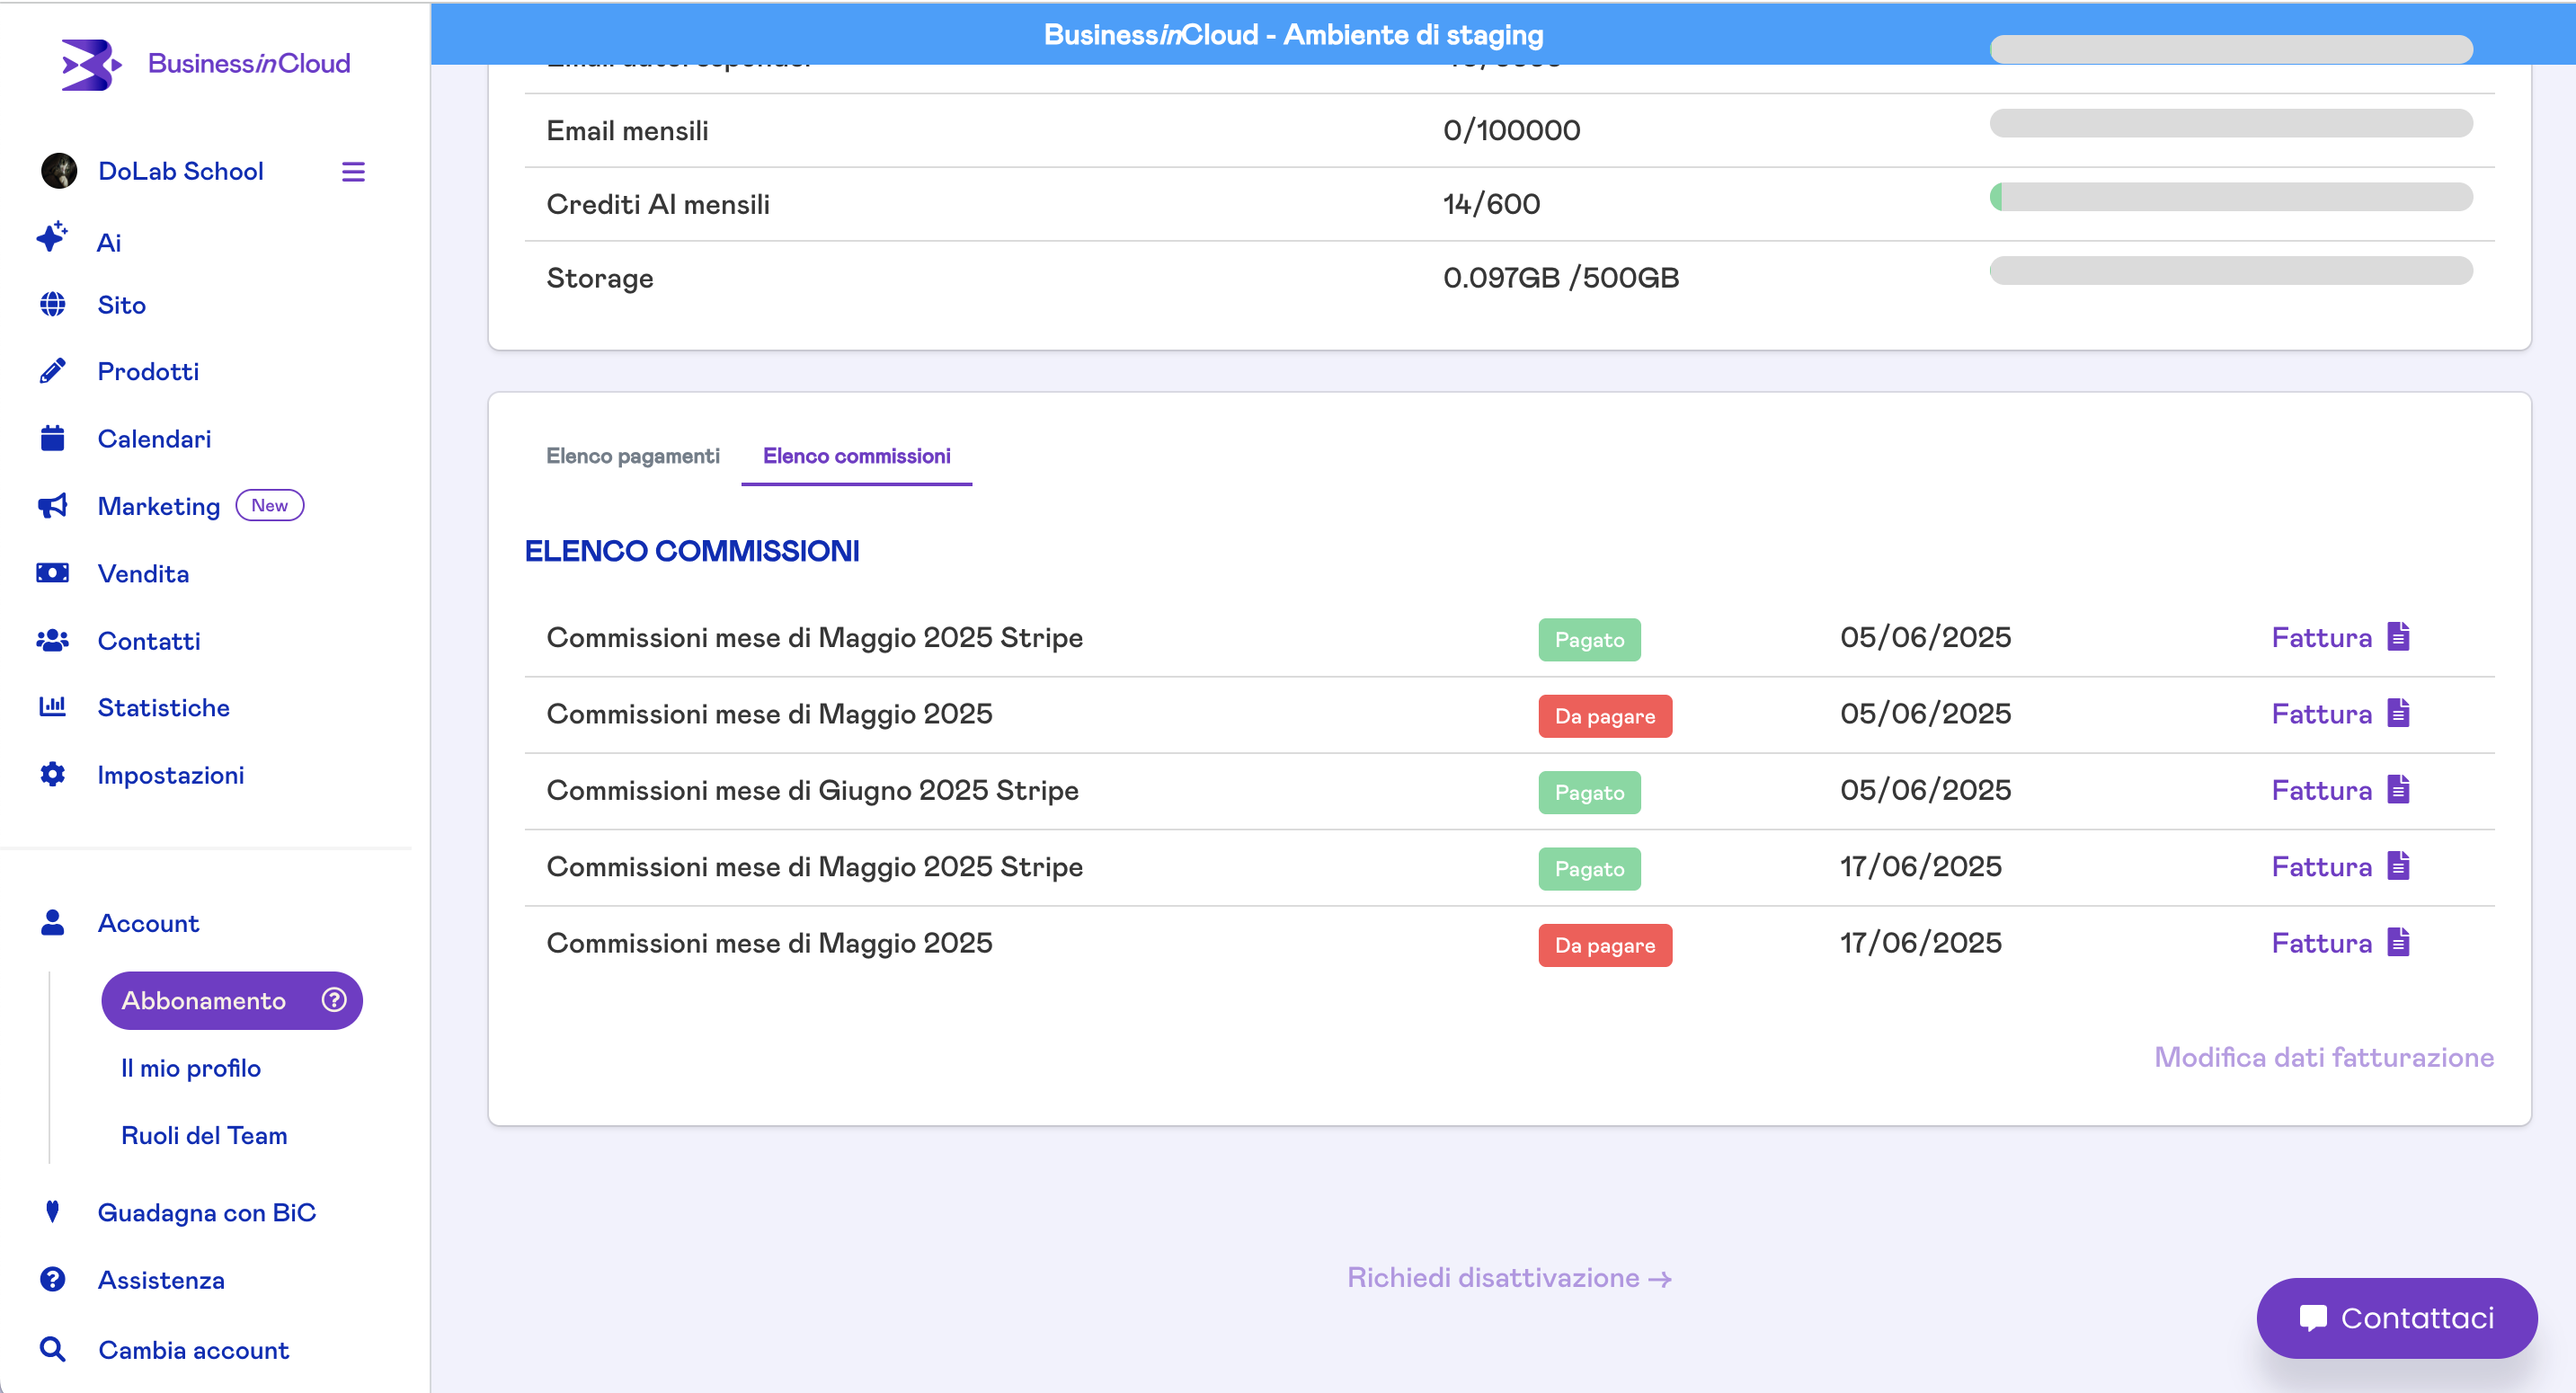The image size is (2576, 1393).
Task: Open Statistiche via the chart icon
Action: 53,707
